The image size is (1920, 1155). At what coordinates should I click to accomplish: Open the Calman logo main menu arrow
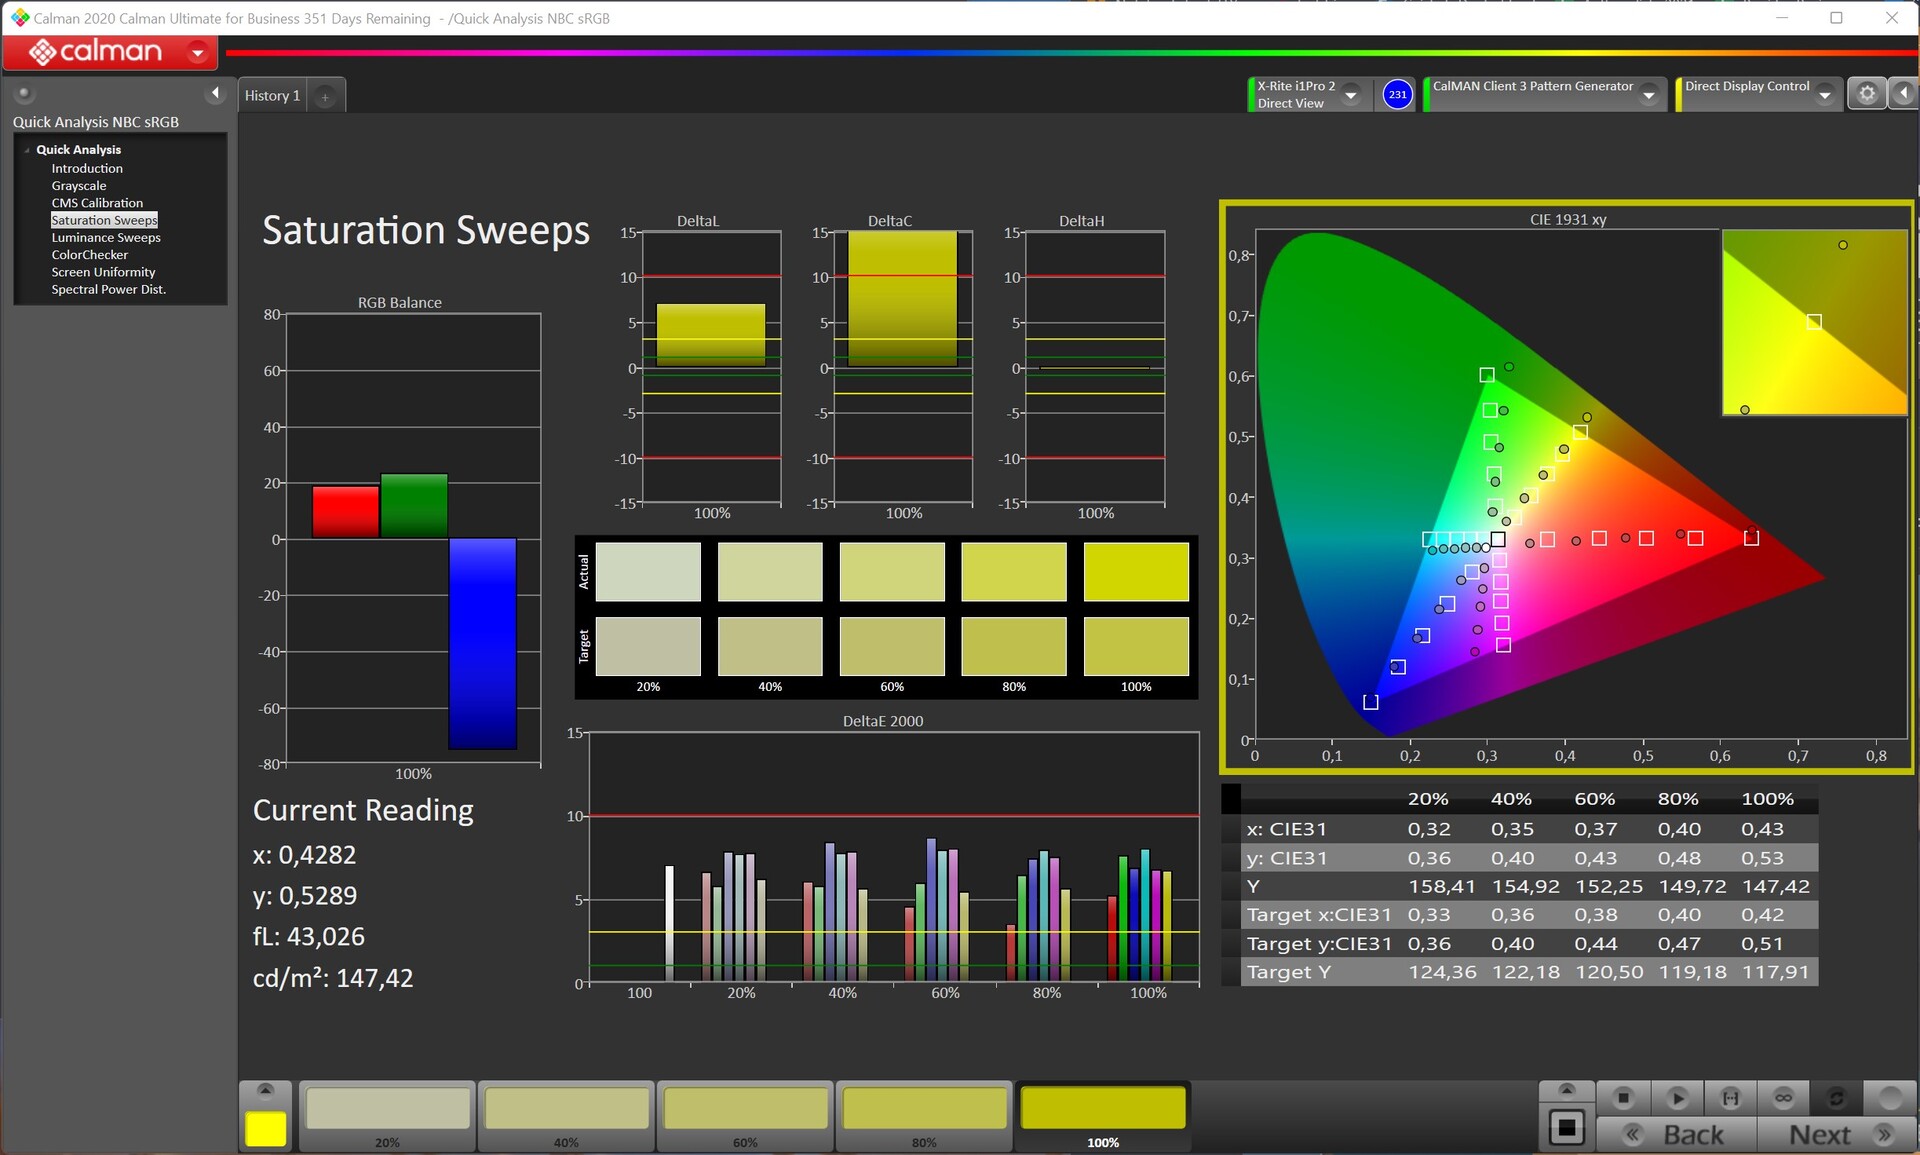tap(198, 52)
